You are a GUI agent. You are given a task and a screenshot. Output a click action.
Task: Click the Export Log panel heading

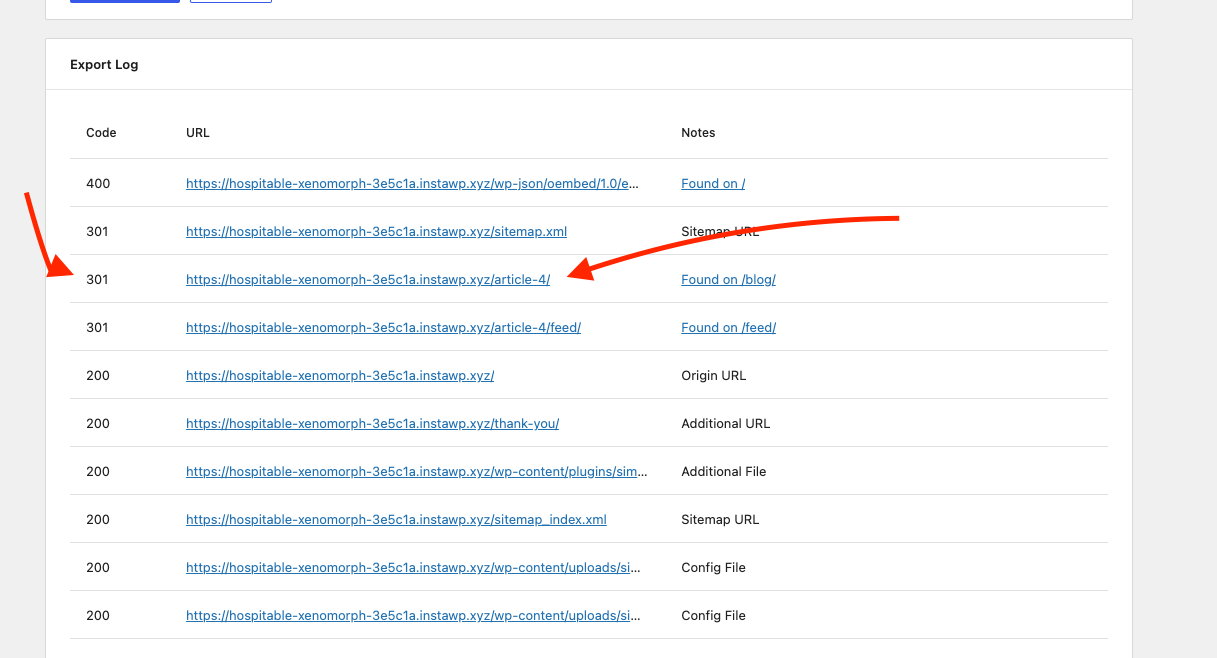coord(104,64)
